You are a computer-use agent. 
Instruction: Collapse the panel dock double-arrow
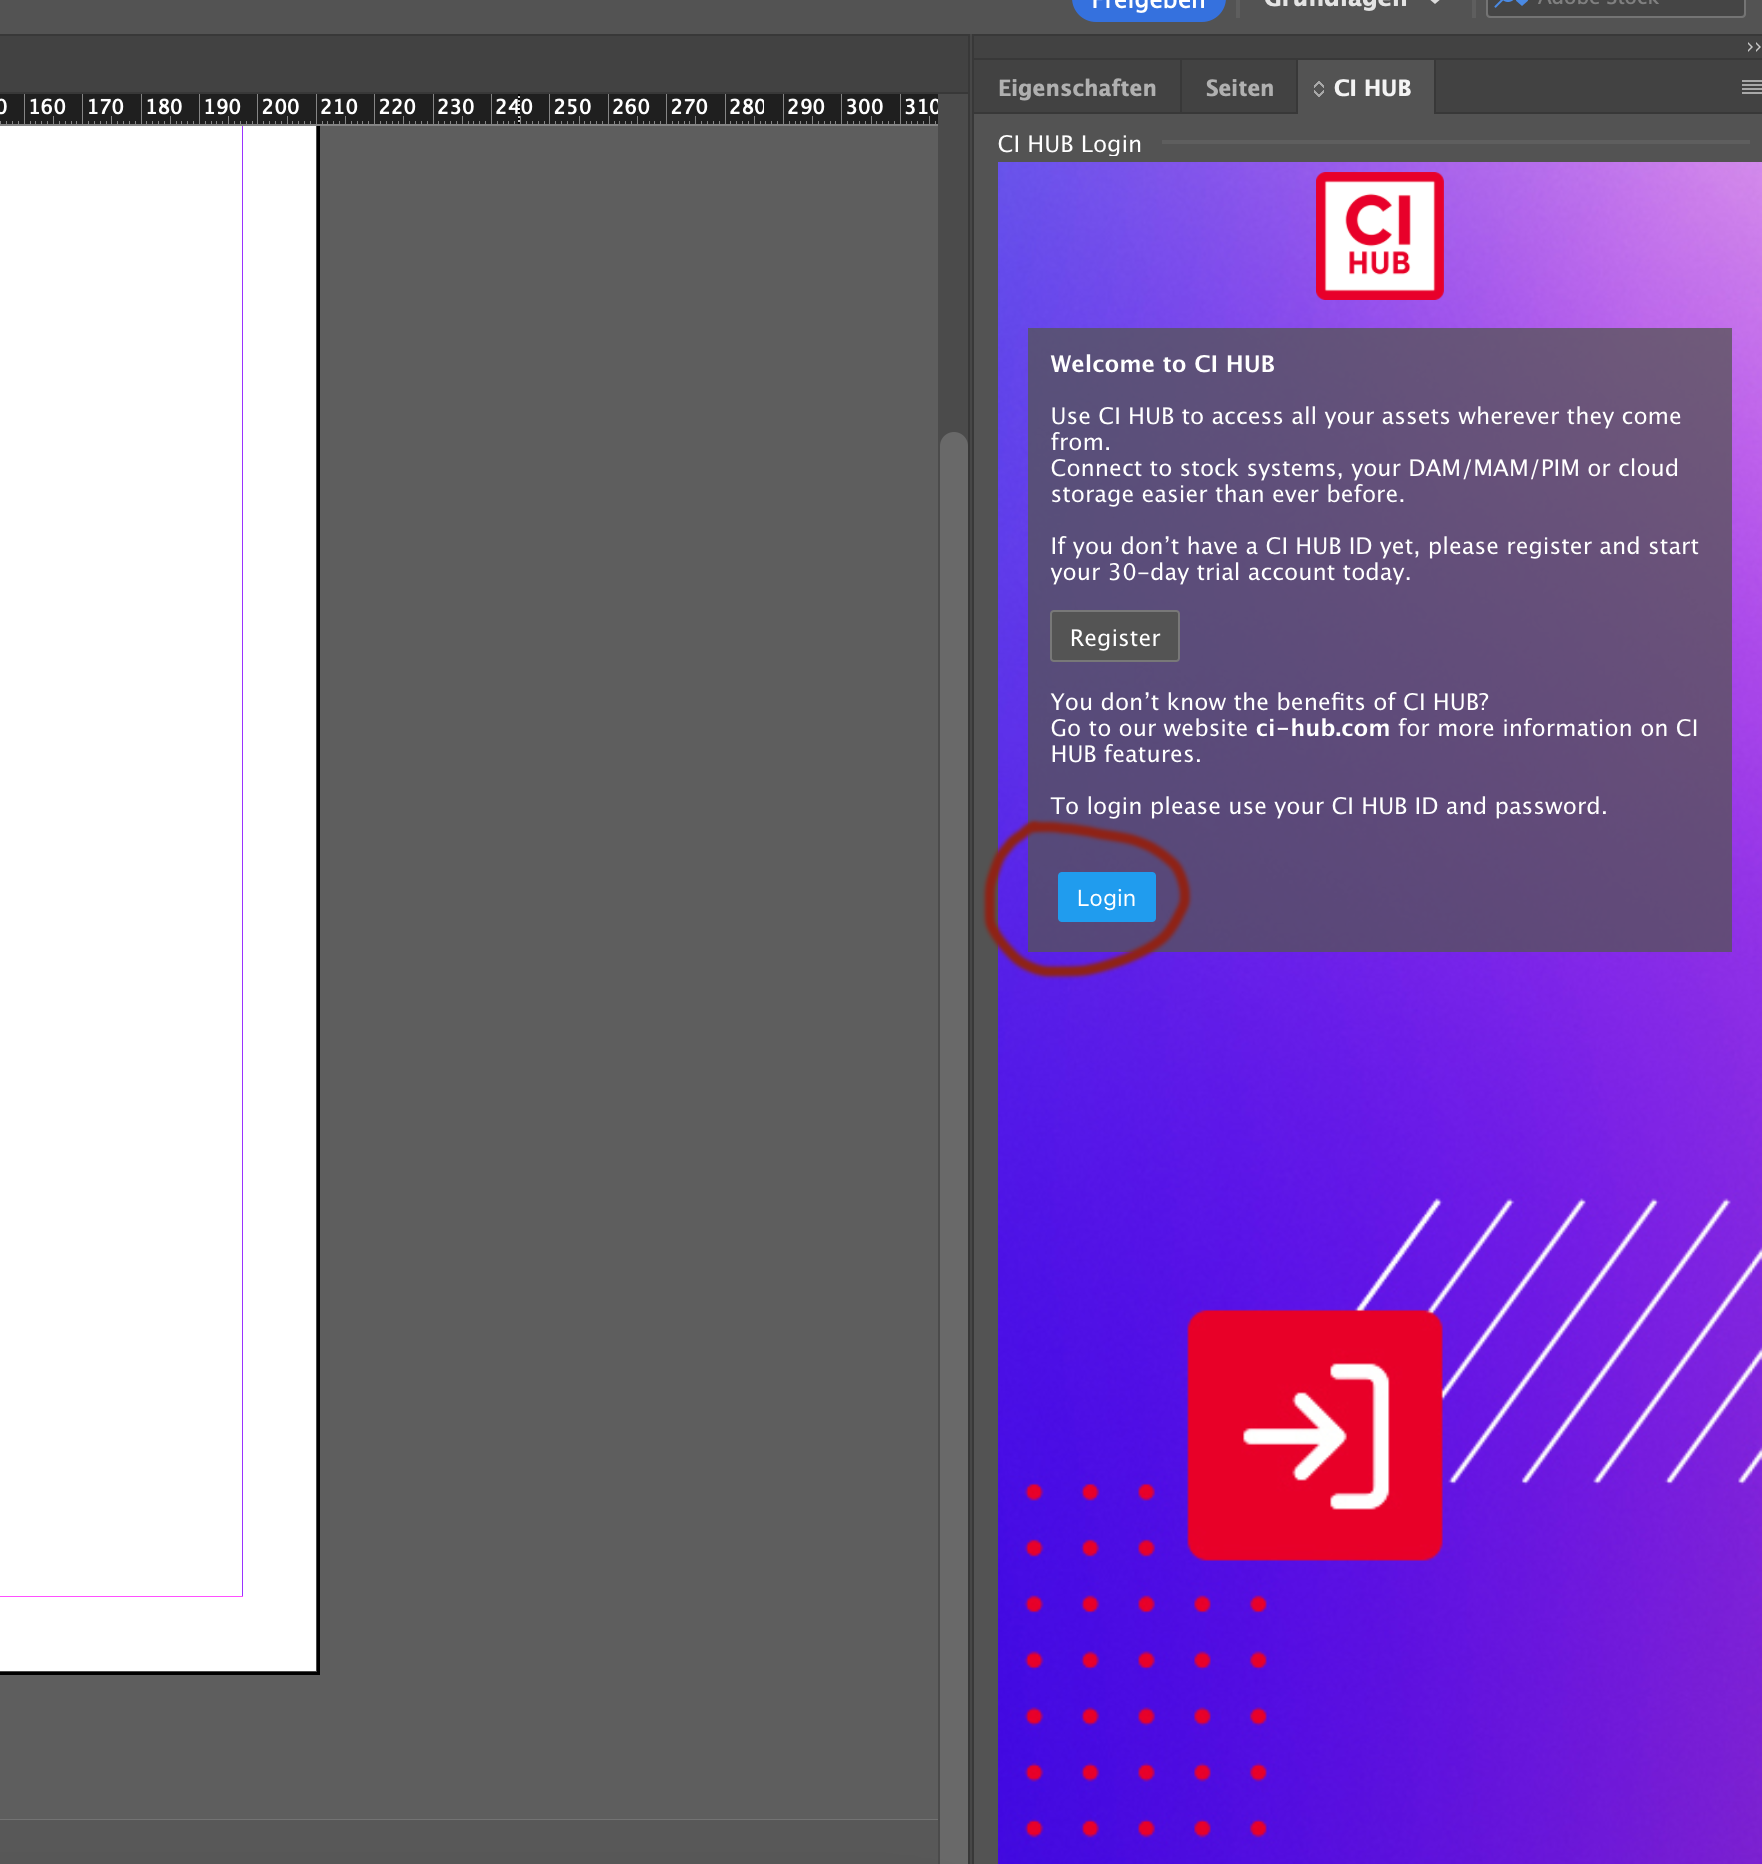[x=1753, y=47]
